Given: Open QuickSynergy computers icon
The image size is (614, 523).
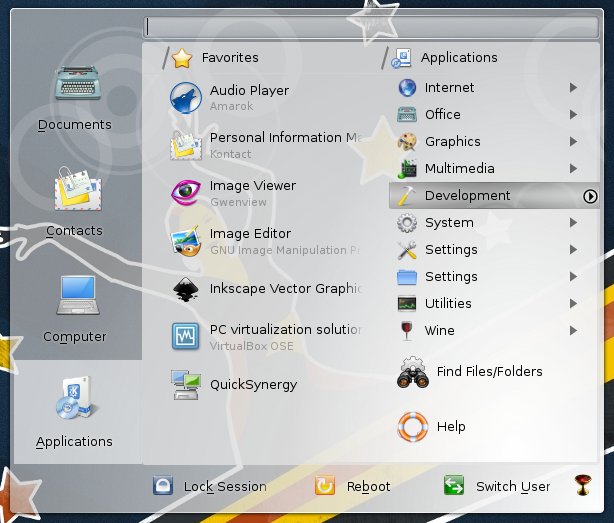Looking at the screenshot, I should click(x=186, y=385).
